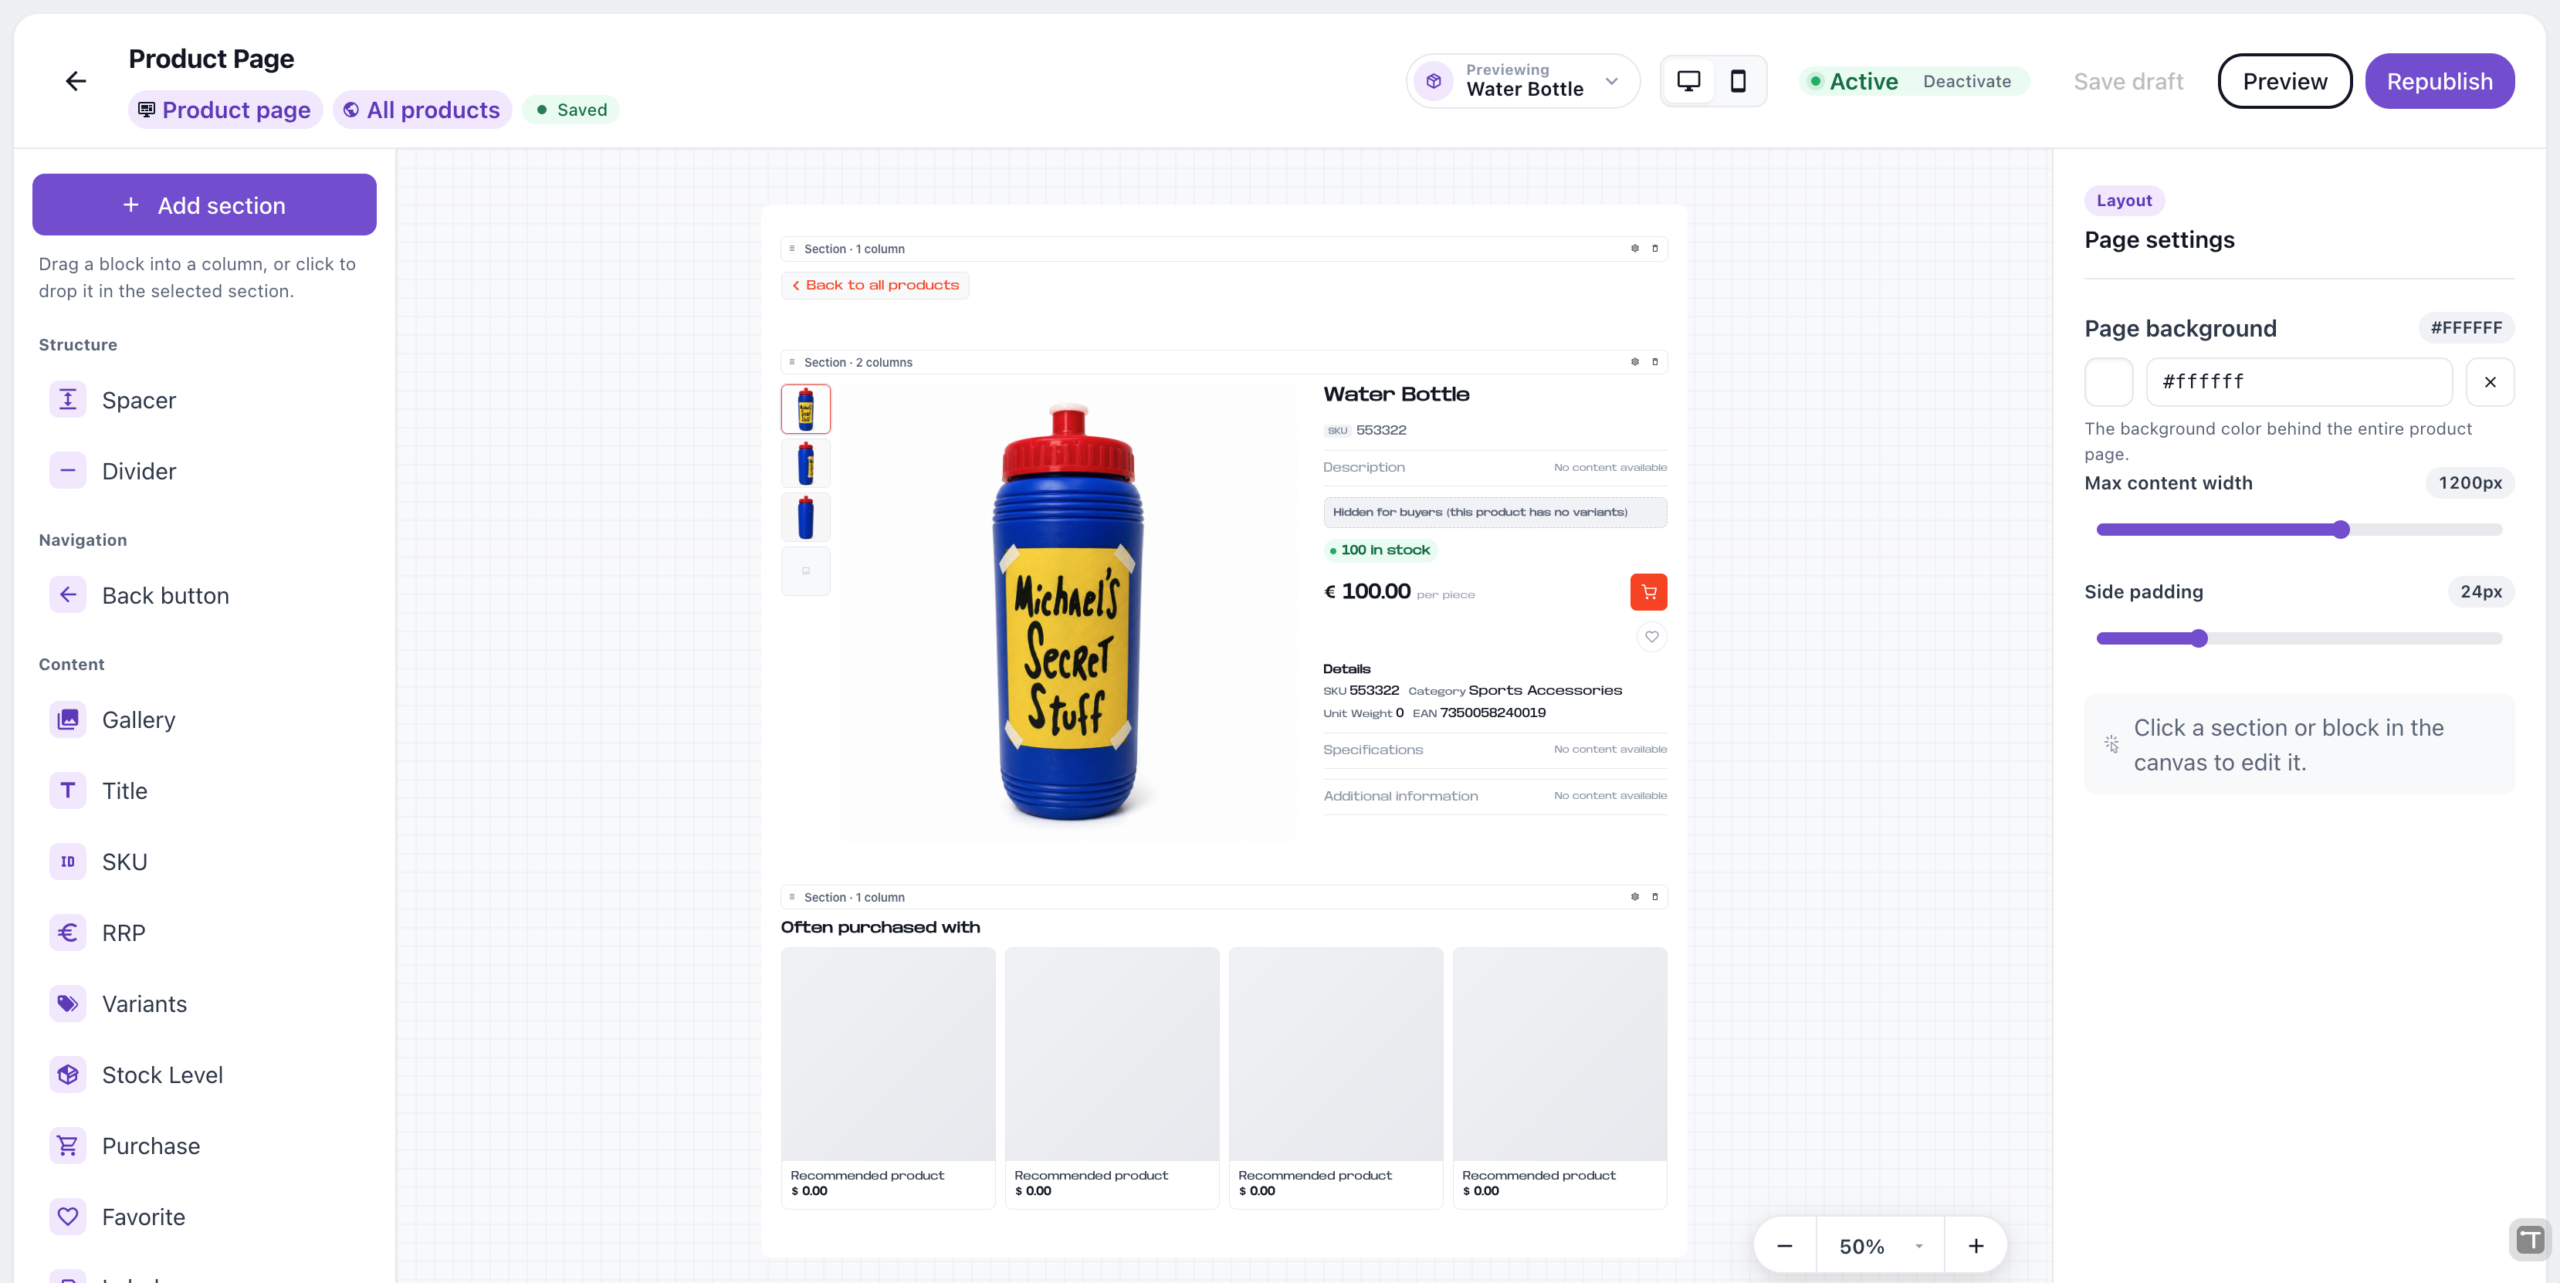Switch to mobile preview mode
The width and height of the screenshot is (2560, 1283).
(x=1738, y=81)
